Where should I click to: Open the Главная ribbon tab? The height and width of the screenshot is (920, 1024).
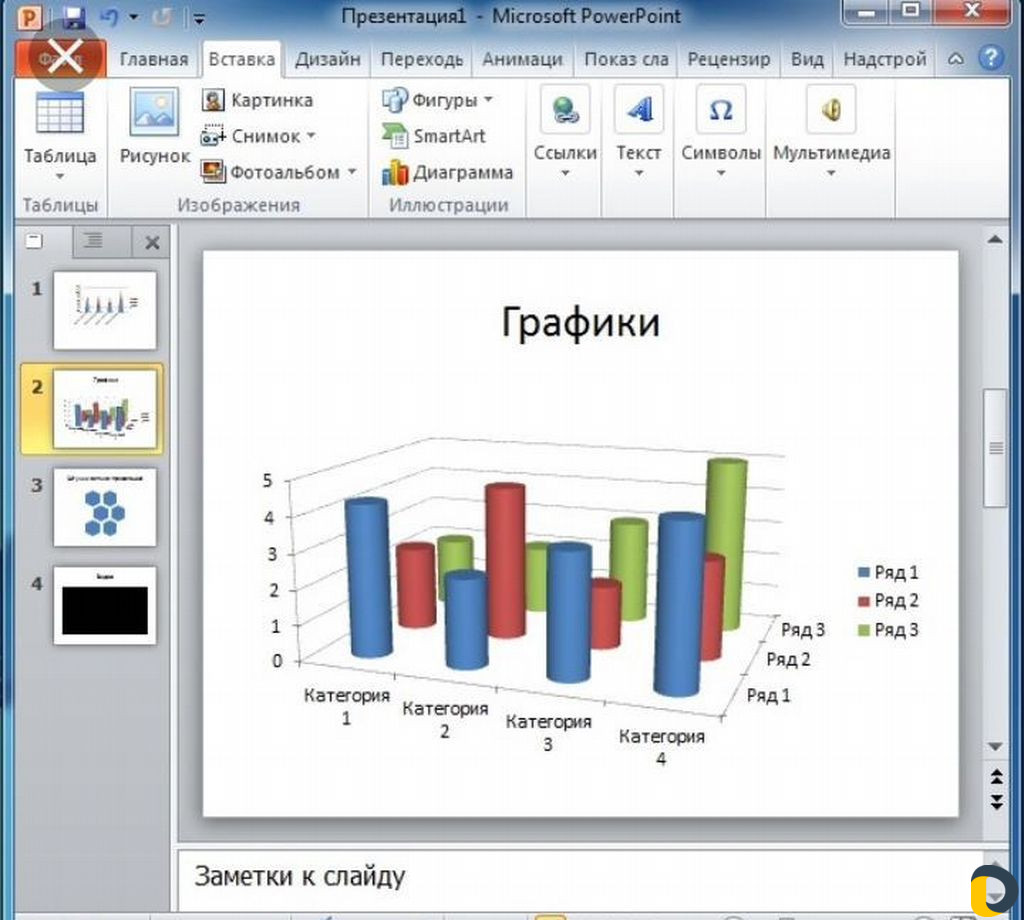(x=154, y=59)
